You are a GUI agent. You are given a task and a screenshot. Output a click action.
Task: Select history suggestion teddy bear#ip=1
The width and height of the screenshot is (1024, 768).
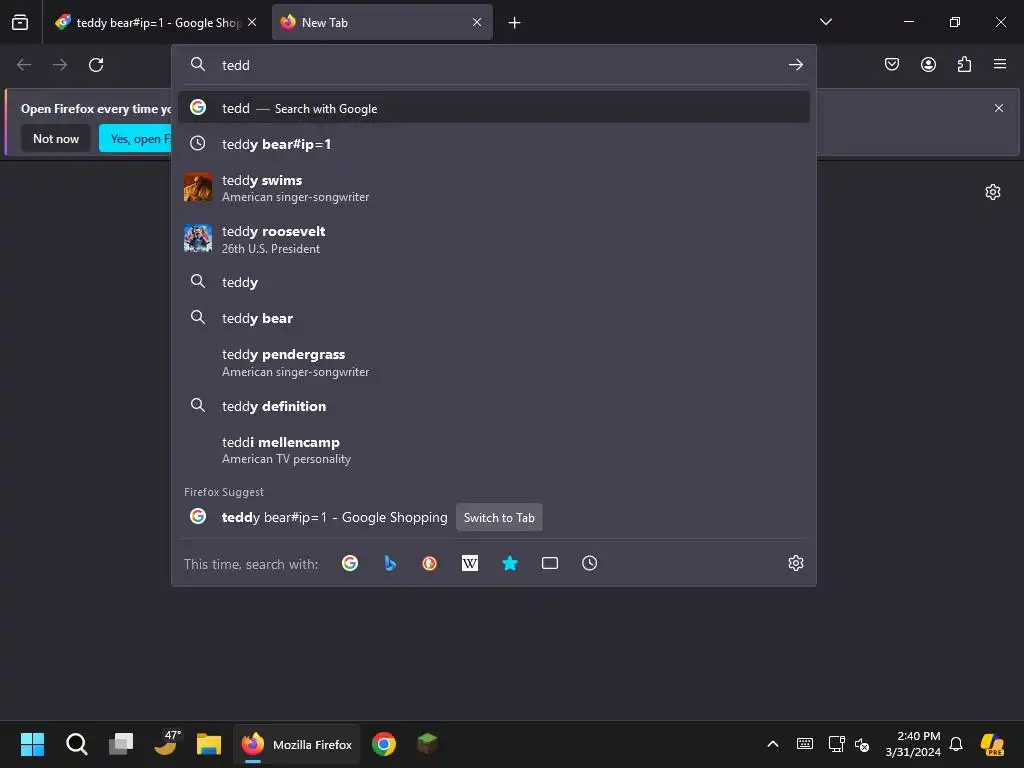pos(494,144)
